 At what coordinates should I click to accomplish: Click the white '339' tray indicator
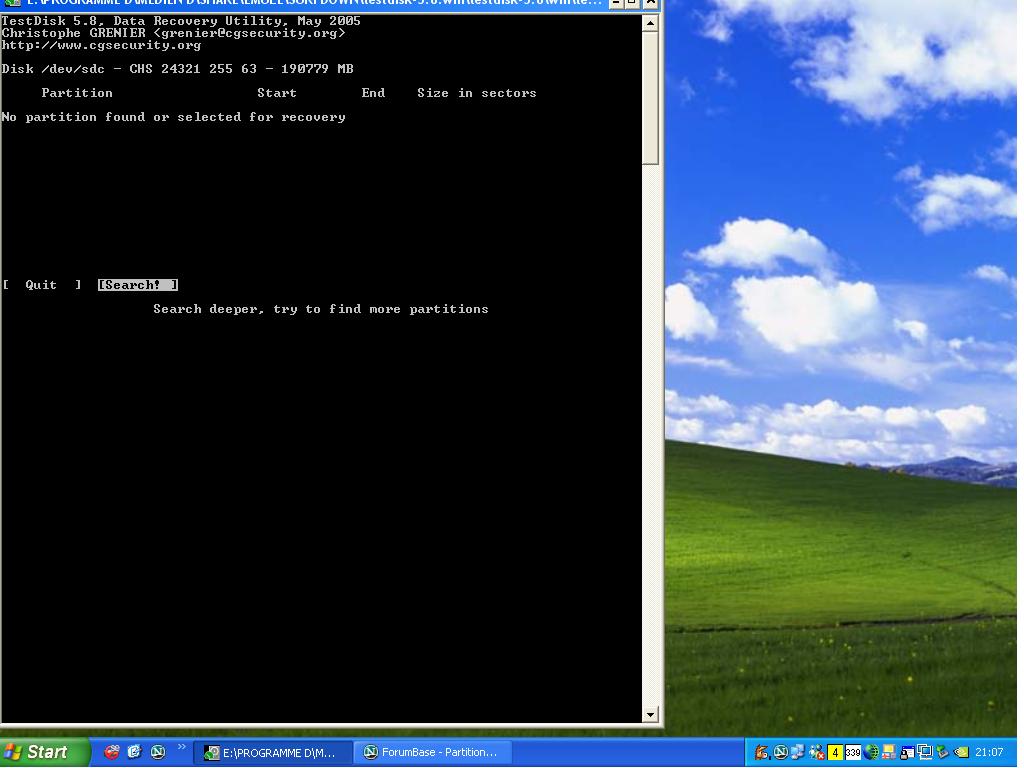[853, 752]
